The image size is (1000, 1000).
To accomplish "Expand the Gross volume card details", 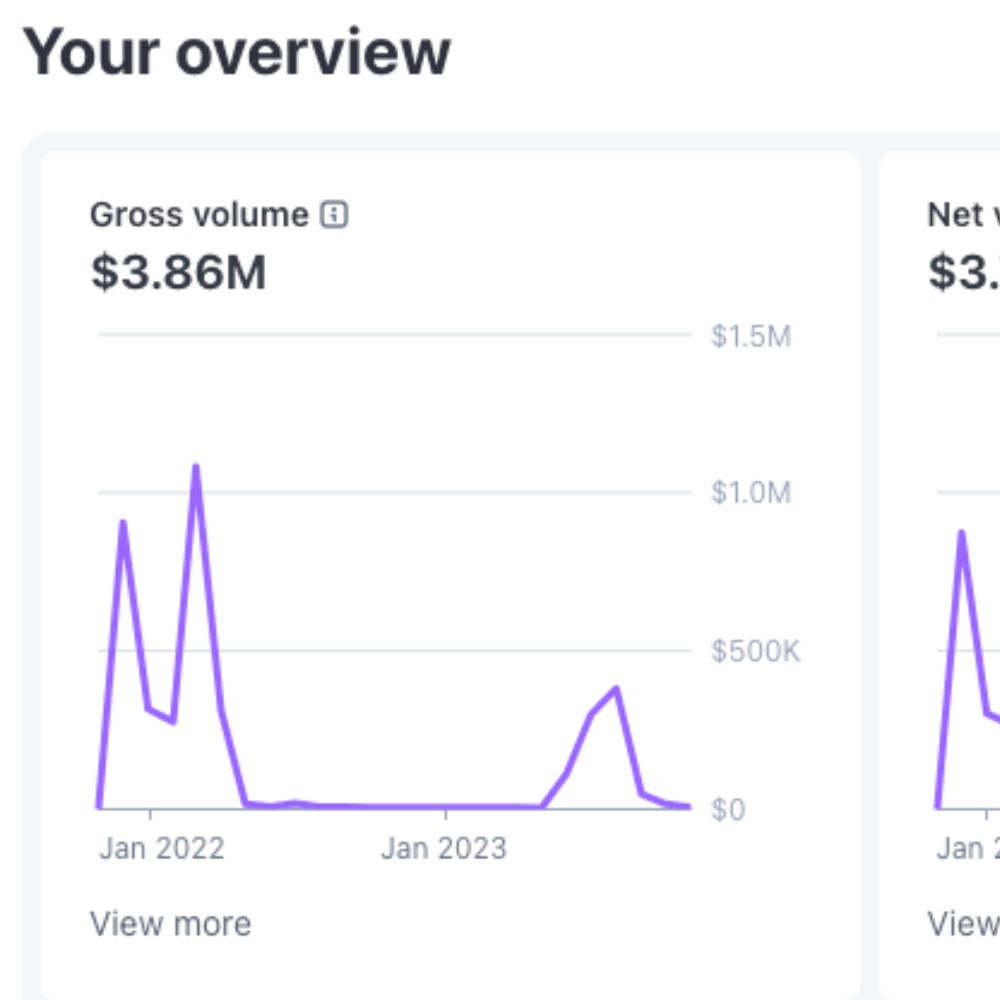I will pos(171,923).
